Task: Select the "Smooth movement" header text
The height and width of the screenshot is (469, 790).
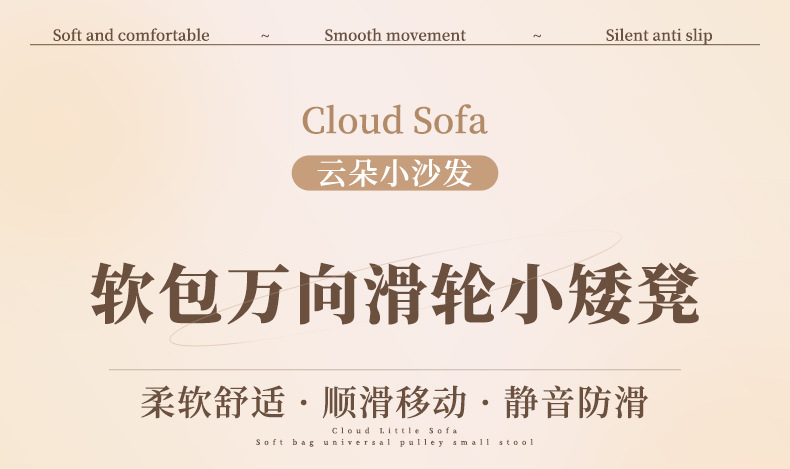Action: [x=395, y=36]
